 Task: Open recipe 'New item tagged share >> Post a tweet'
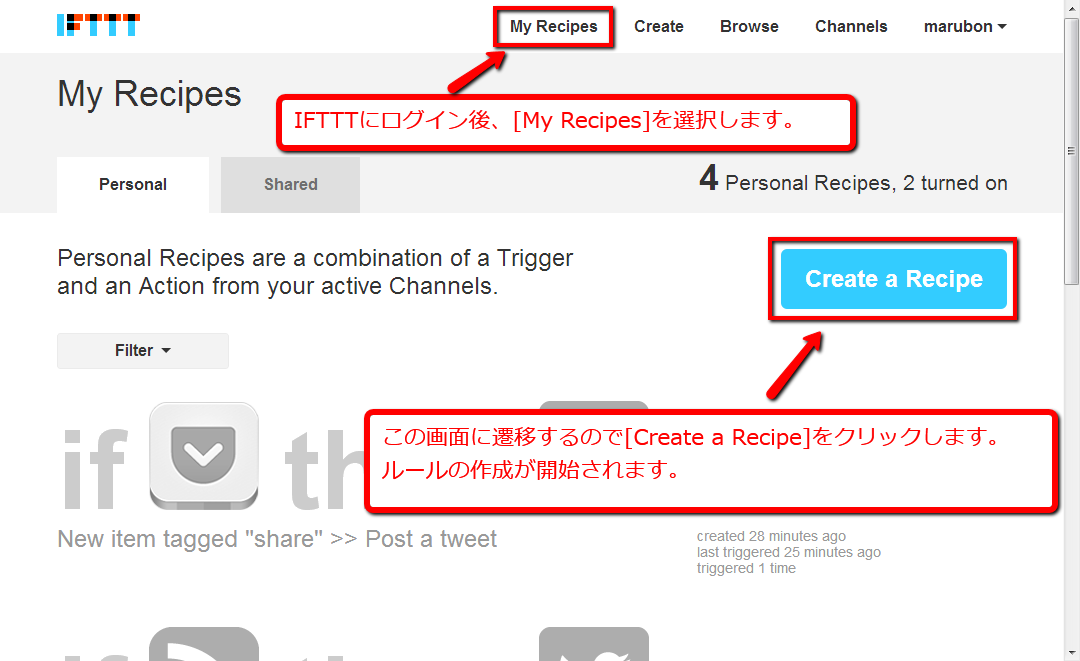[x=277, y=539]
